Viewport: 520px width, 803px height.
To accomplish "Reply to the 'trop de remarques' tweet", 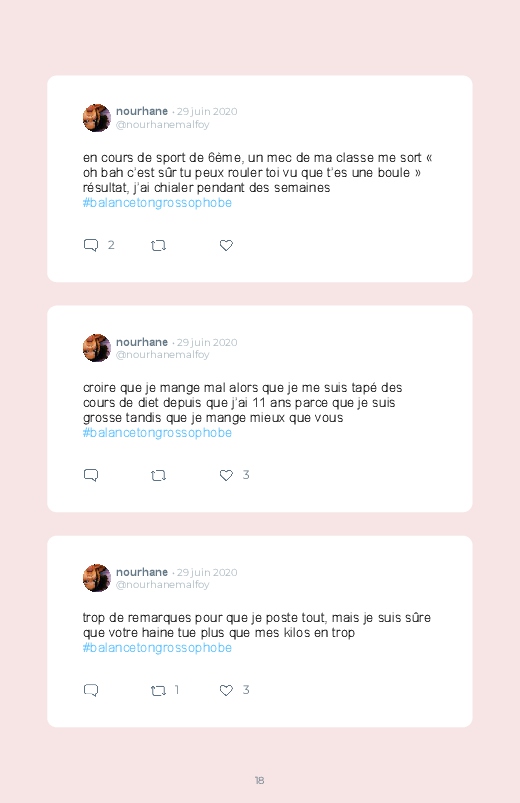I will pos(91,690).
